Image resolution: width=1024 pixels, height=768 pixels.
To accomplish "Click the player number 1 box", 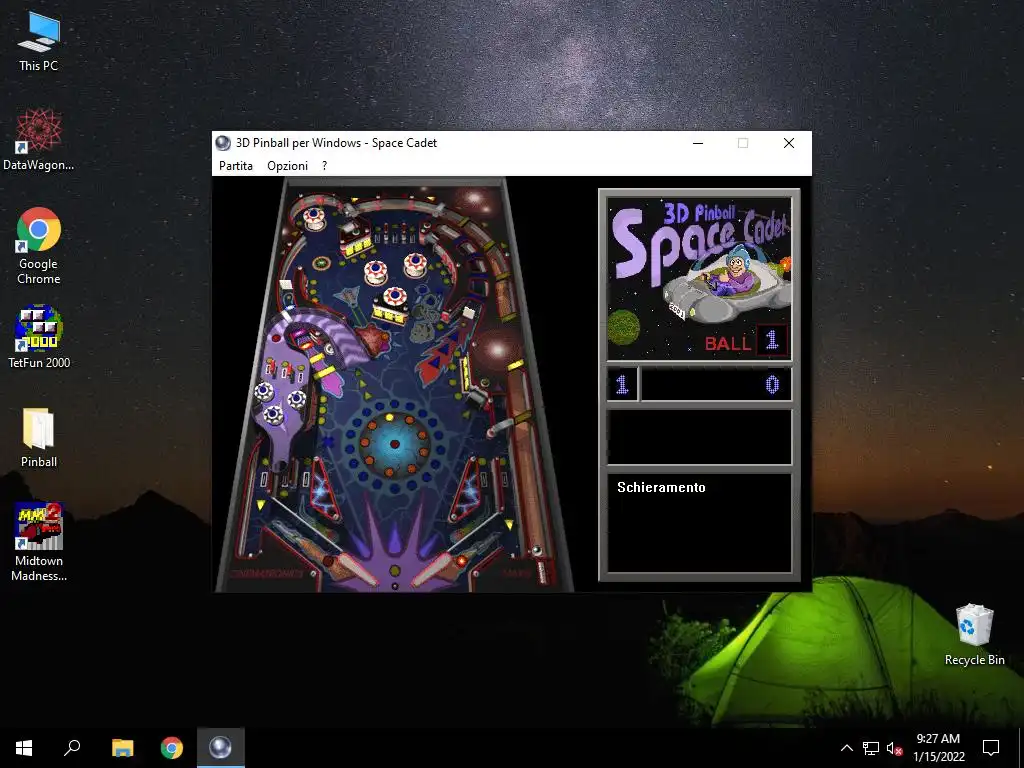I will point(622,384).
